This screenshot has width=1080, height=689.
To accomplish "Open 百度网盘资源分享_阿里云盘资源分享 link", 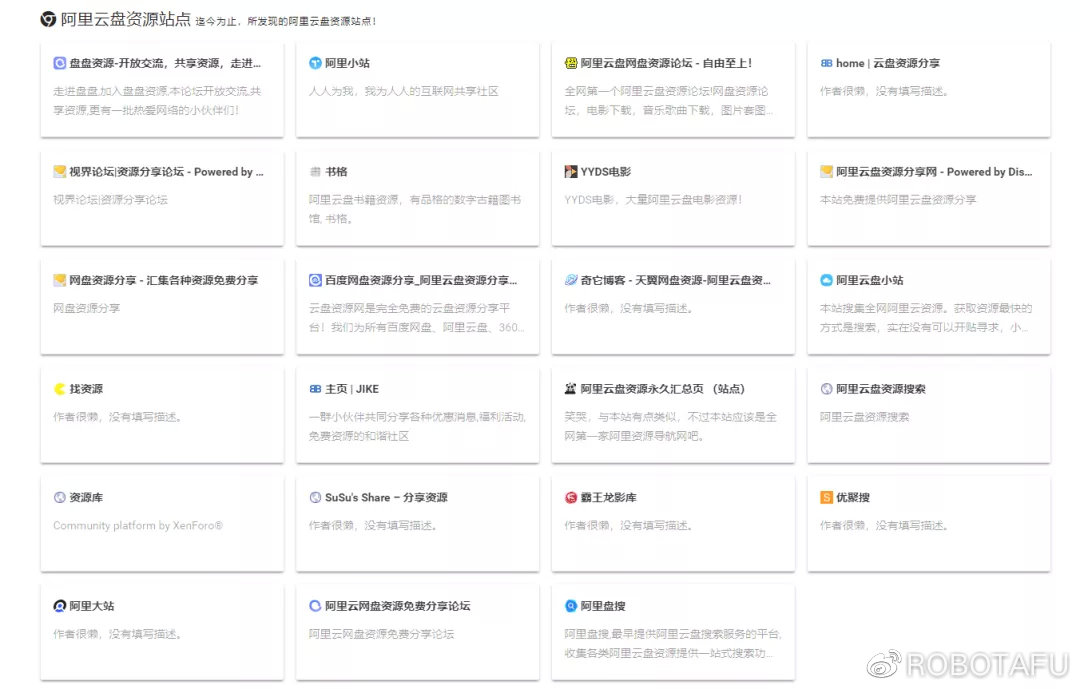I will [421, 280].
